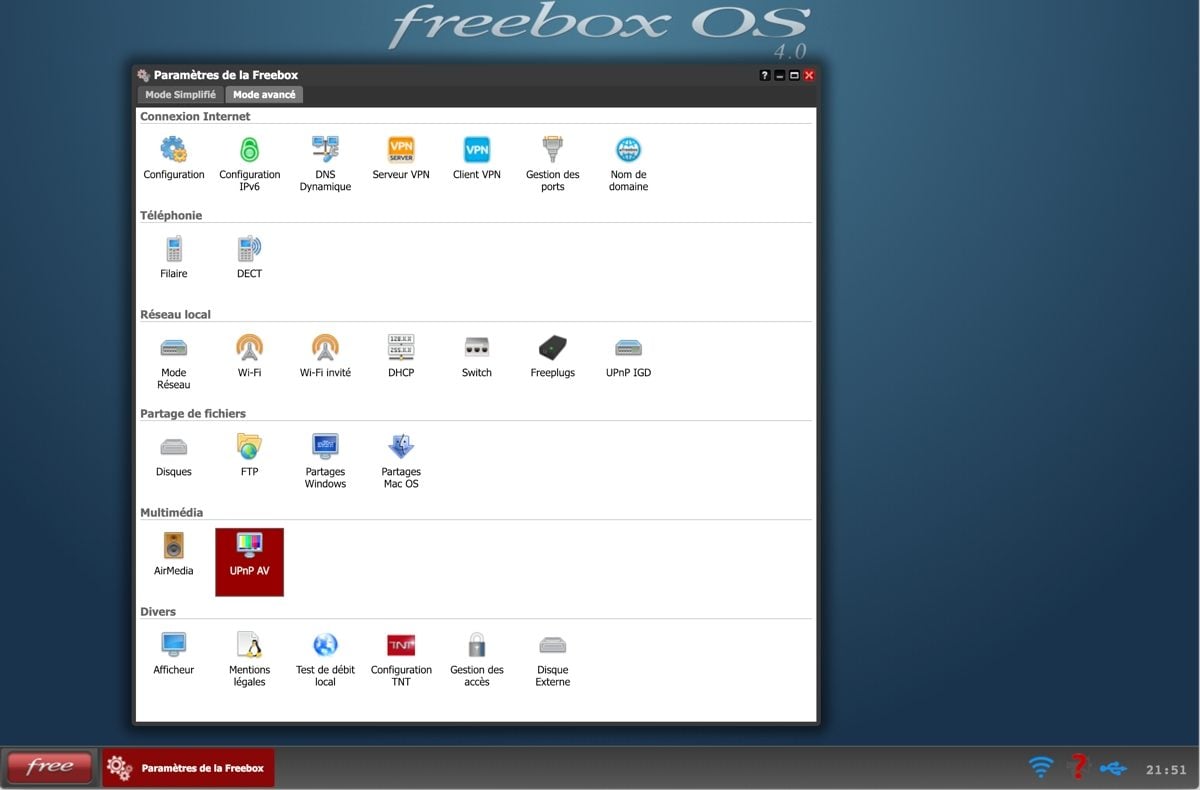Open Afficheur settings
This screenshot has height=790, width=1200.
tap(174, 654)
